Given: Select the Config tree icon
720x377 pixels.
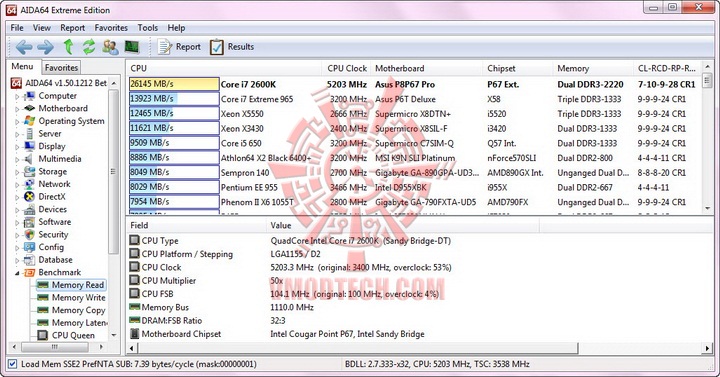Looking at the screenshot, I should point(29,247).
